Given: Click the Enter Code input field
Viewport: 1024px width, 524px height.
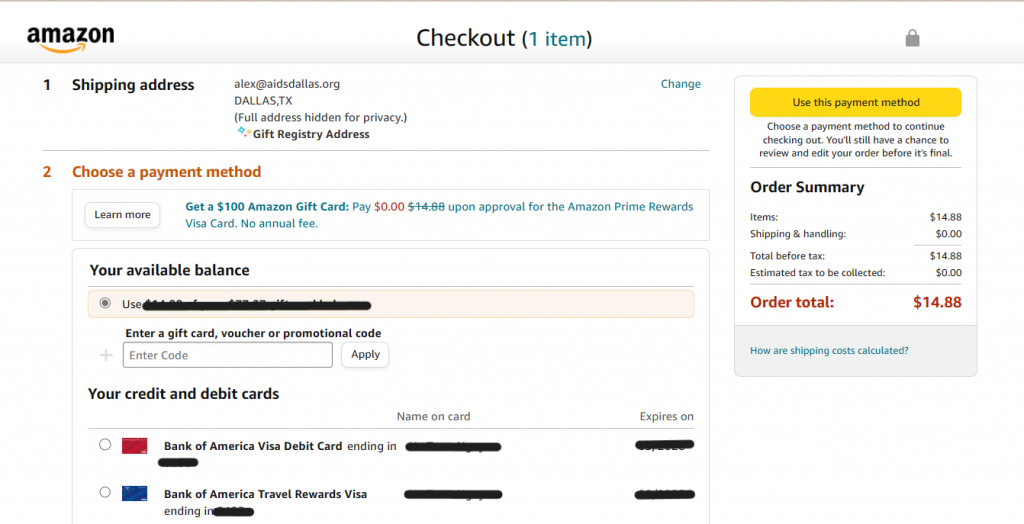Looking at the screenshot, I should [x=227, y=355].
